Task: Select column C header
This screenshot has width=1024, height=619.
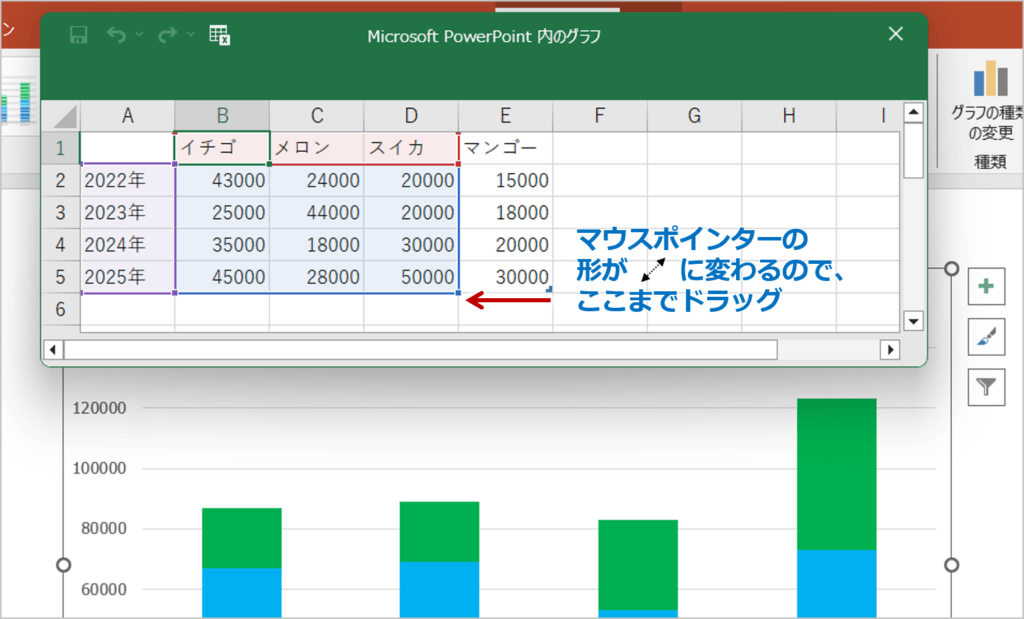Action: coord(317,116)
